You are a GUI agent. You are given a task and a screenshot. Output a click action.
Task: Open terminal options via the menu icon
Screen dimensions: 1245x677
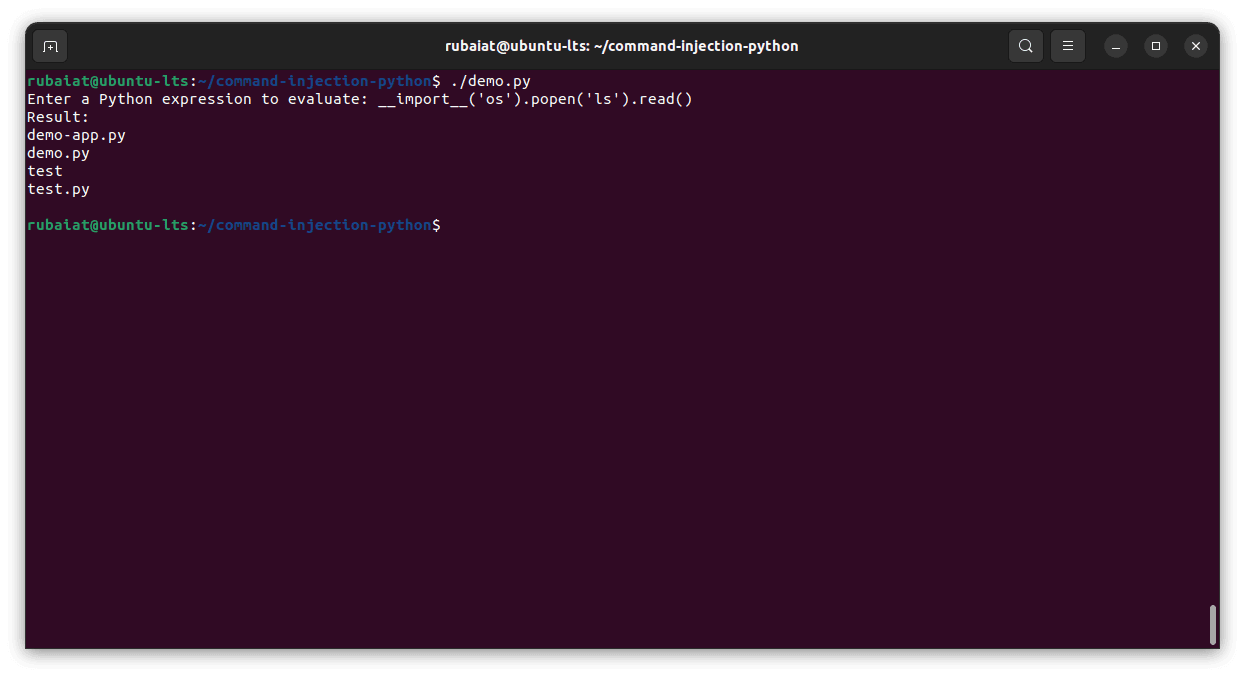[1068, 46]
